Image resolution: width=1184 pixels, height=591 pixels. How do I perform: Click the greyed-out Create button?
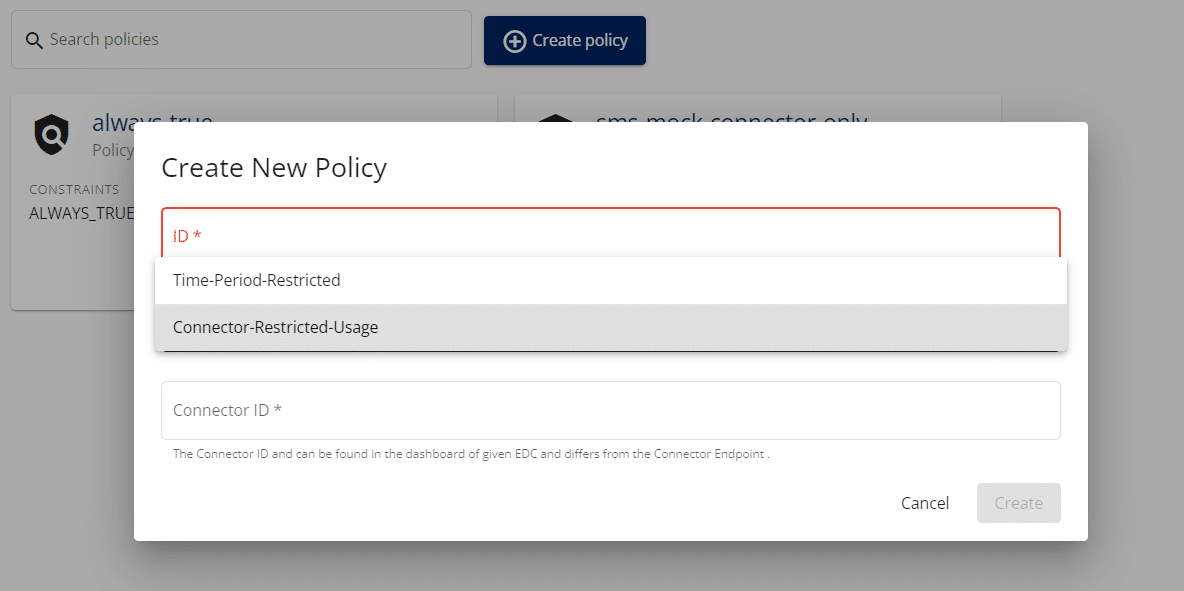pyautogui.click(x=1019, y=503)
